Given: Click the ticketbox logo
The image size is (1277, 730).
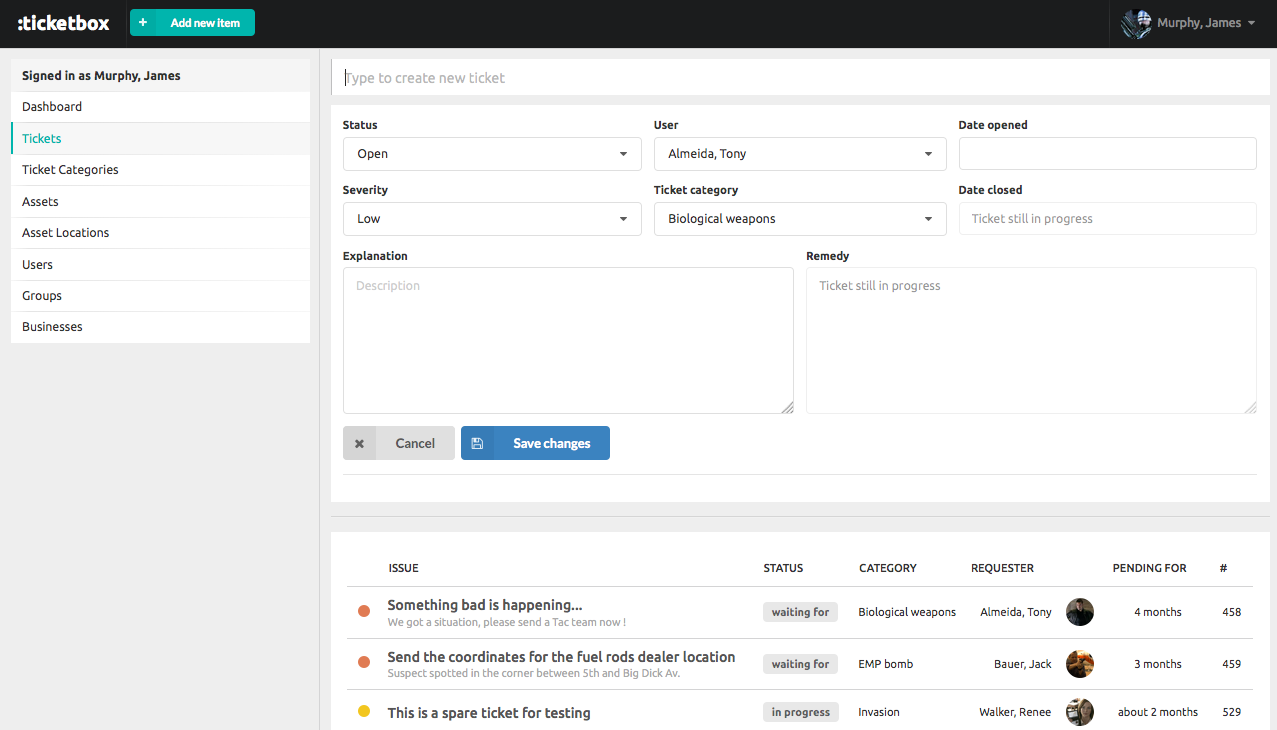Looking at the screenshot, I should [x=64, y=22].
